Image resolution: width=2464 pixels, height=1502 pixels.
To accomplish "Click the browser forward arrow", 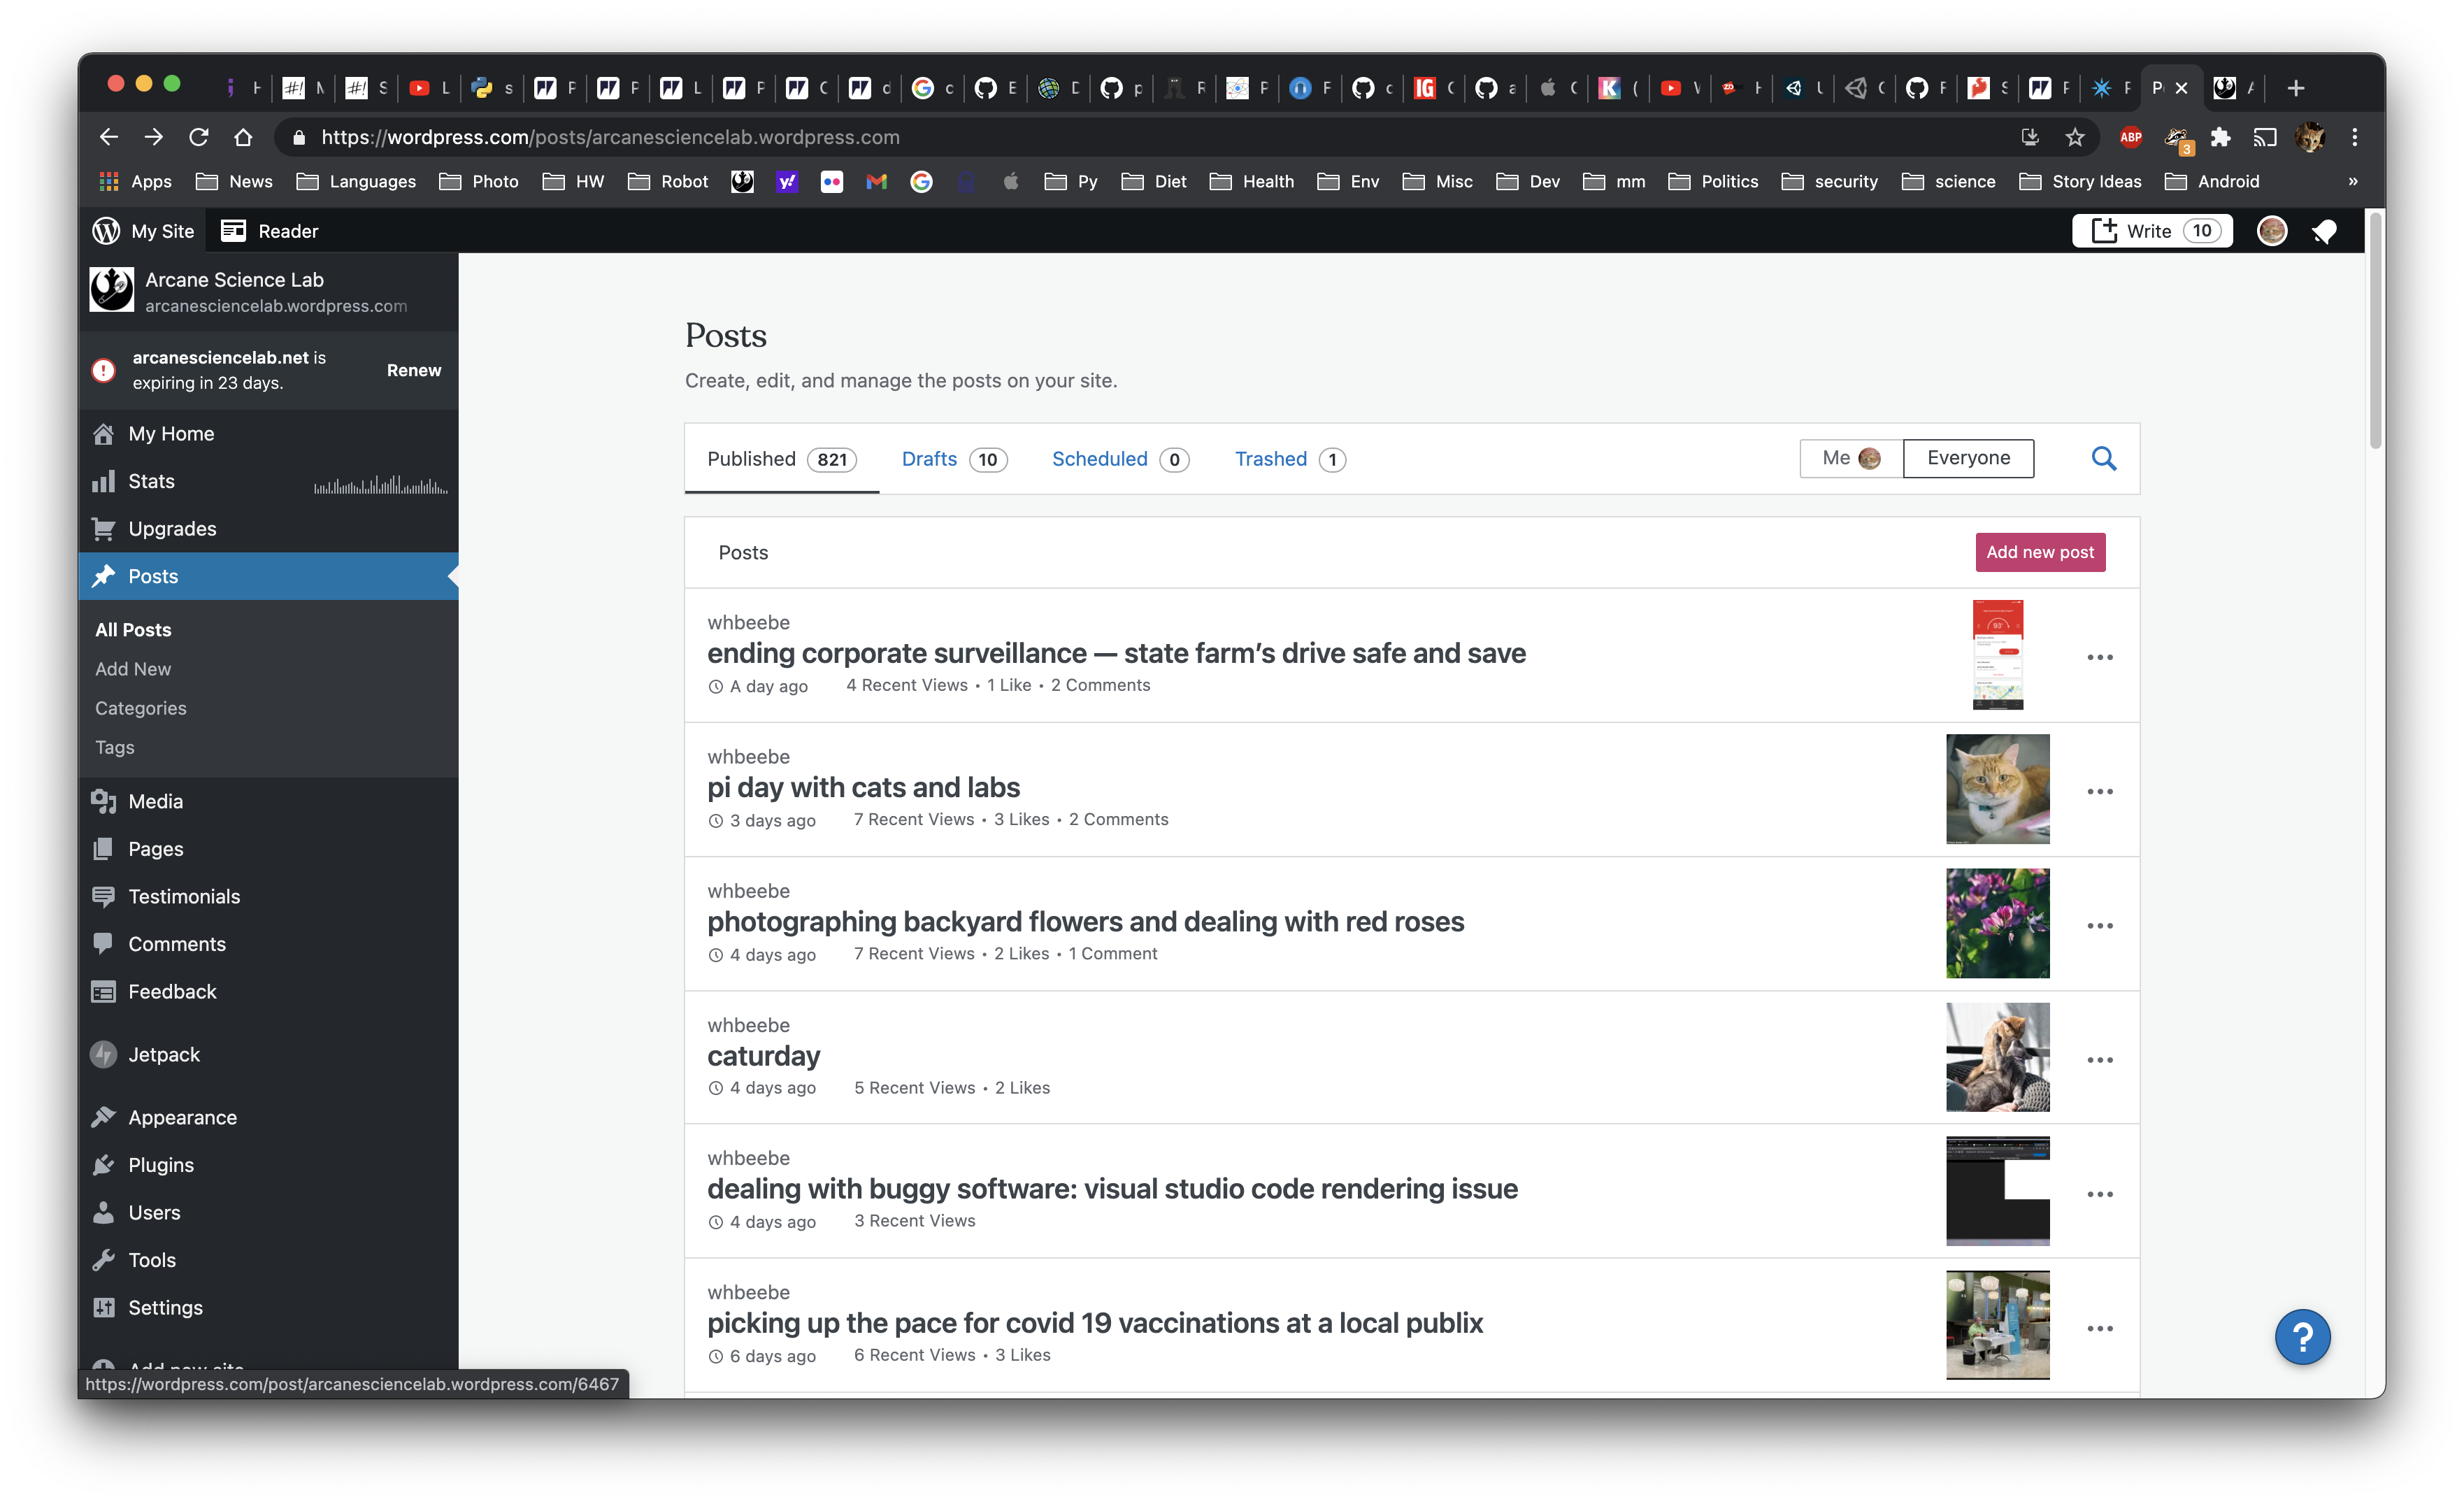I will 153,137.
